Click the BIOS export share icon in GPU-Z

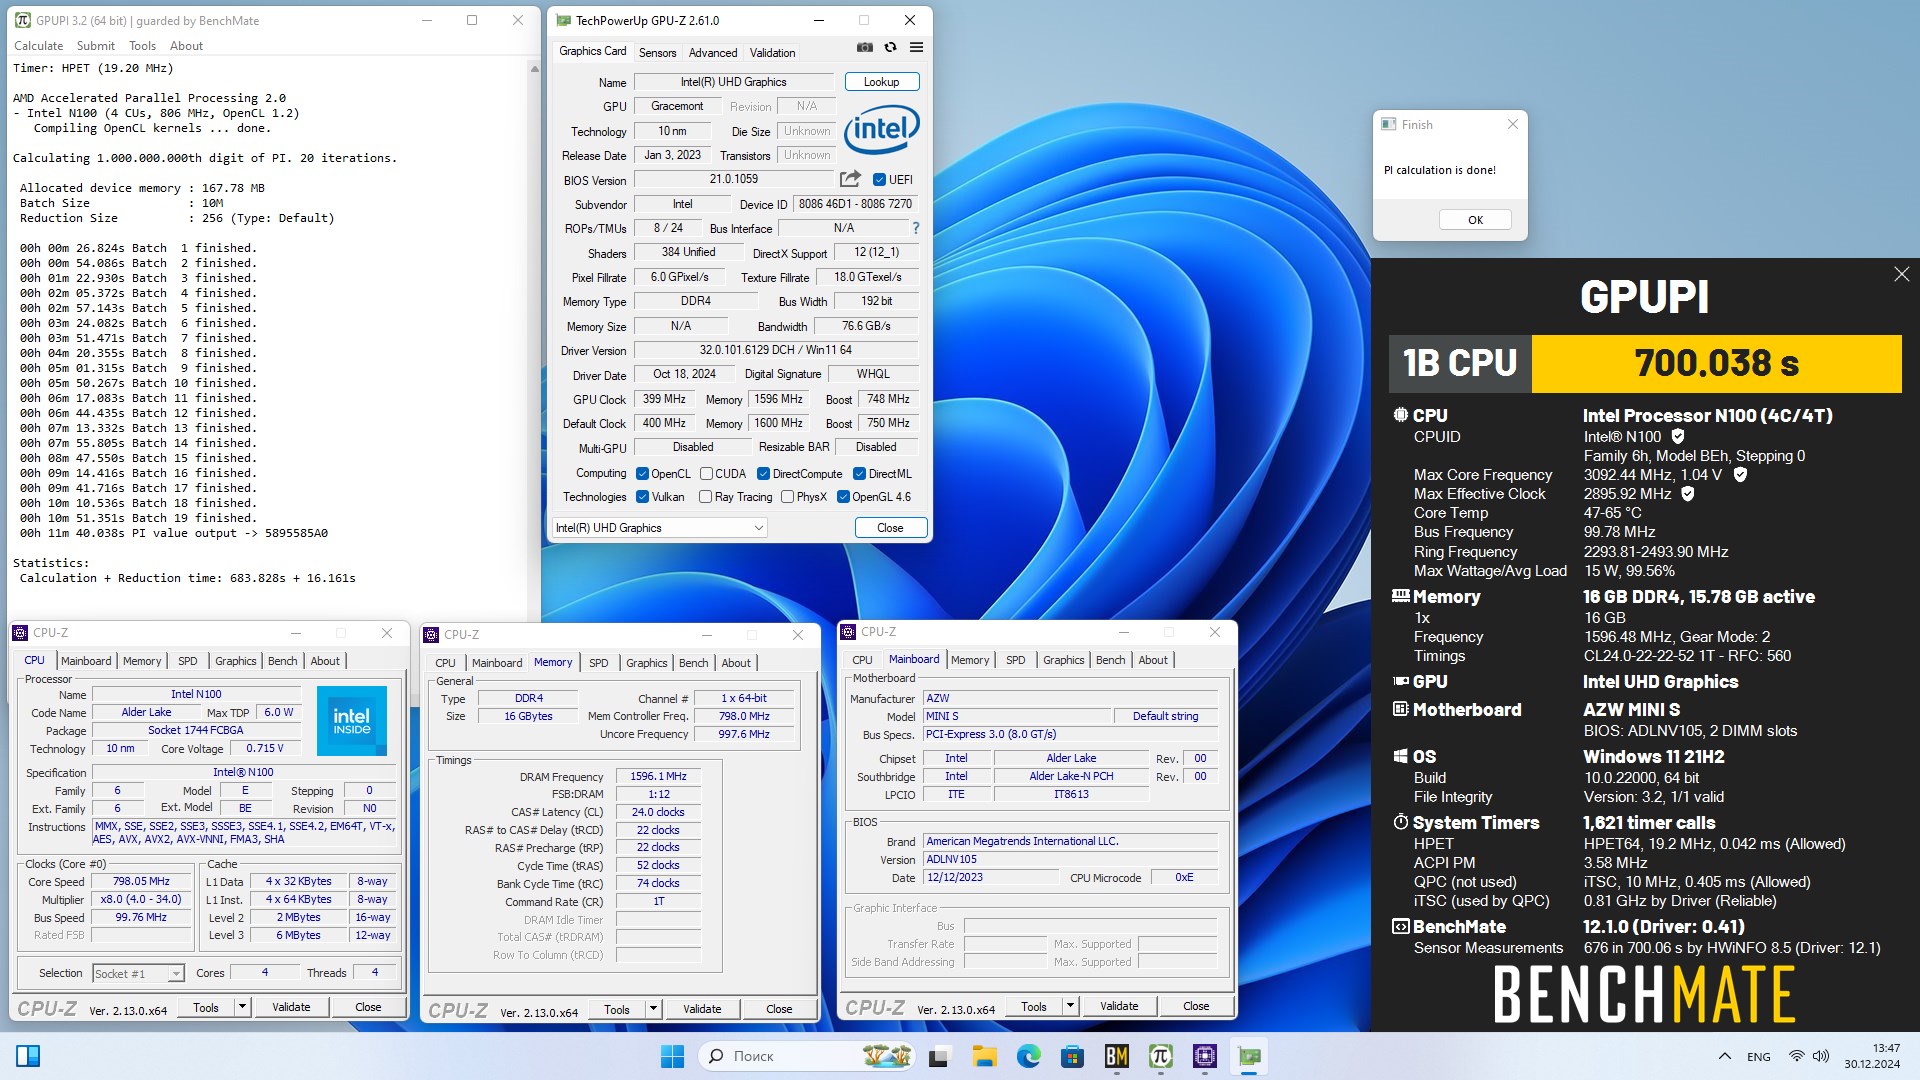coord(850,179)
